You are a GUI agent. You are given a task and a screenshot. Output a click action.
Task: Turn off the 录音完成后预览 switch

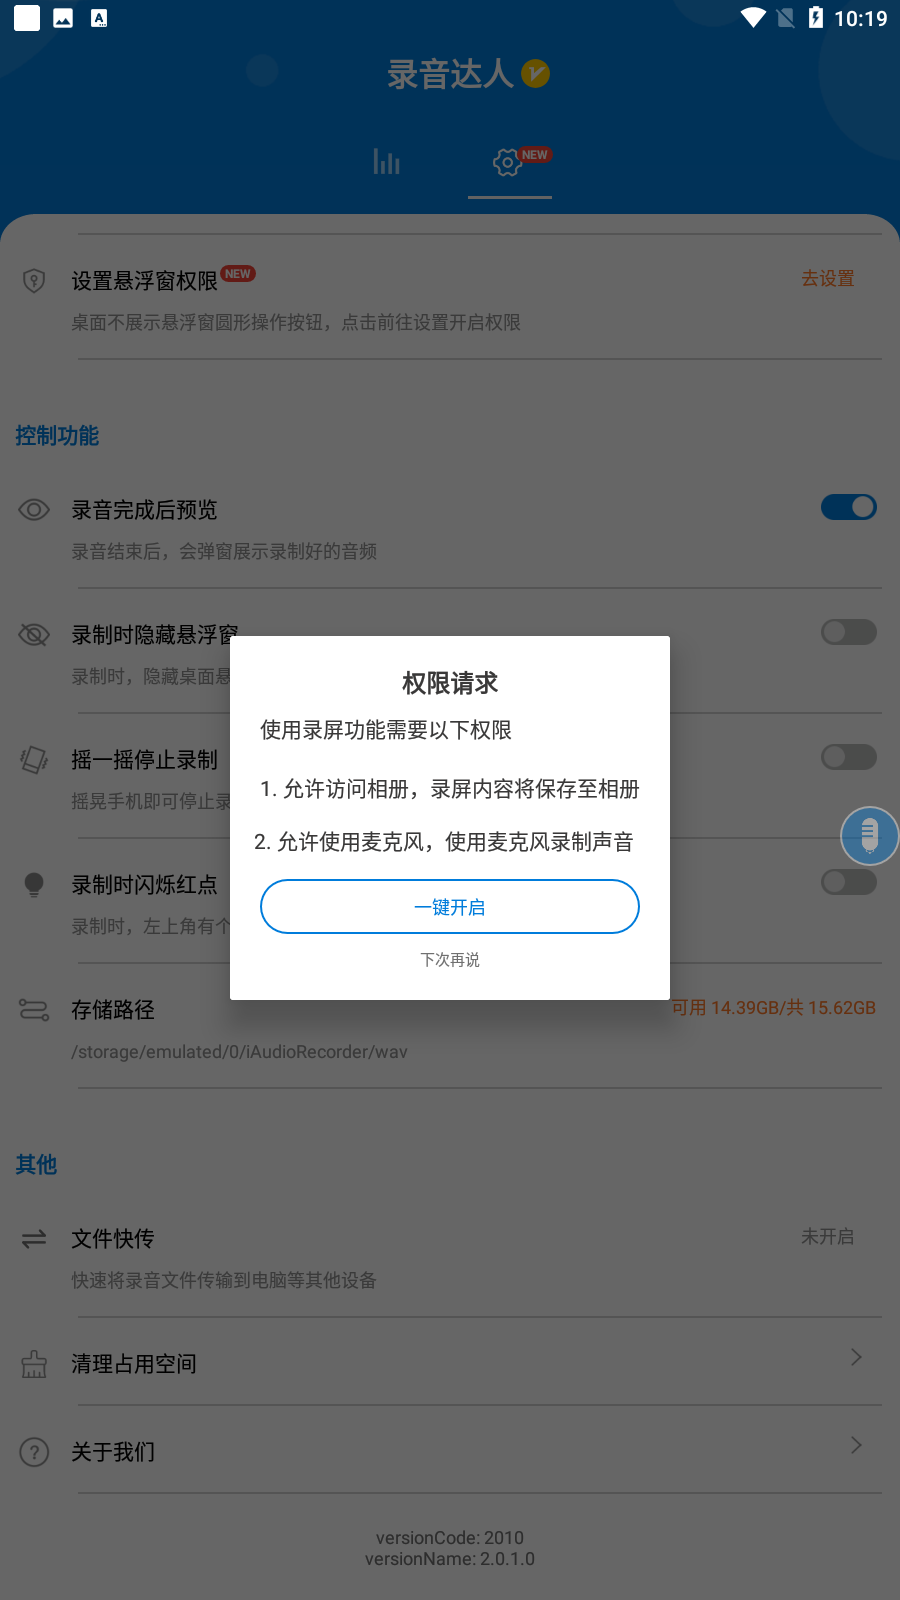tap(849, 507)
